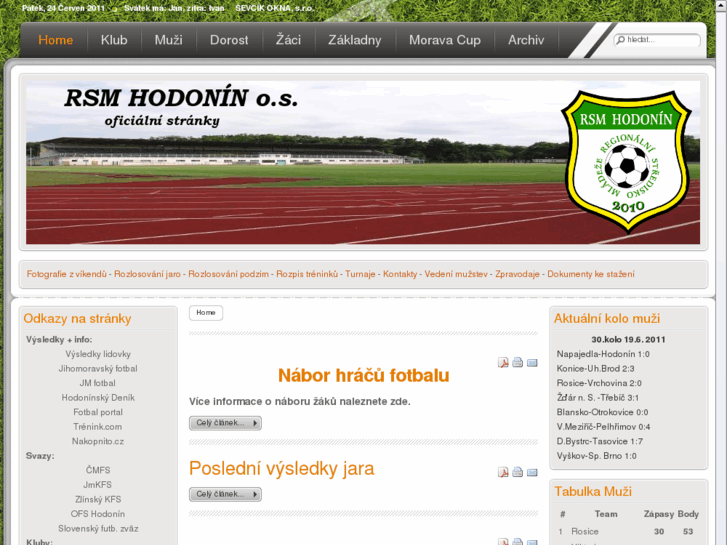Image resolution: width=727 pixels, height=545 pixels.
Task: Go to Home menu item
Action: coord(56,40)
